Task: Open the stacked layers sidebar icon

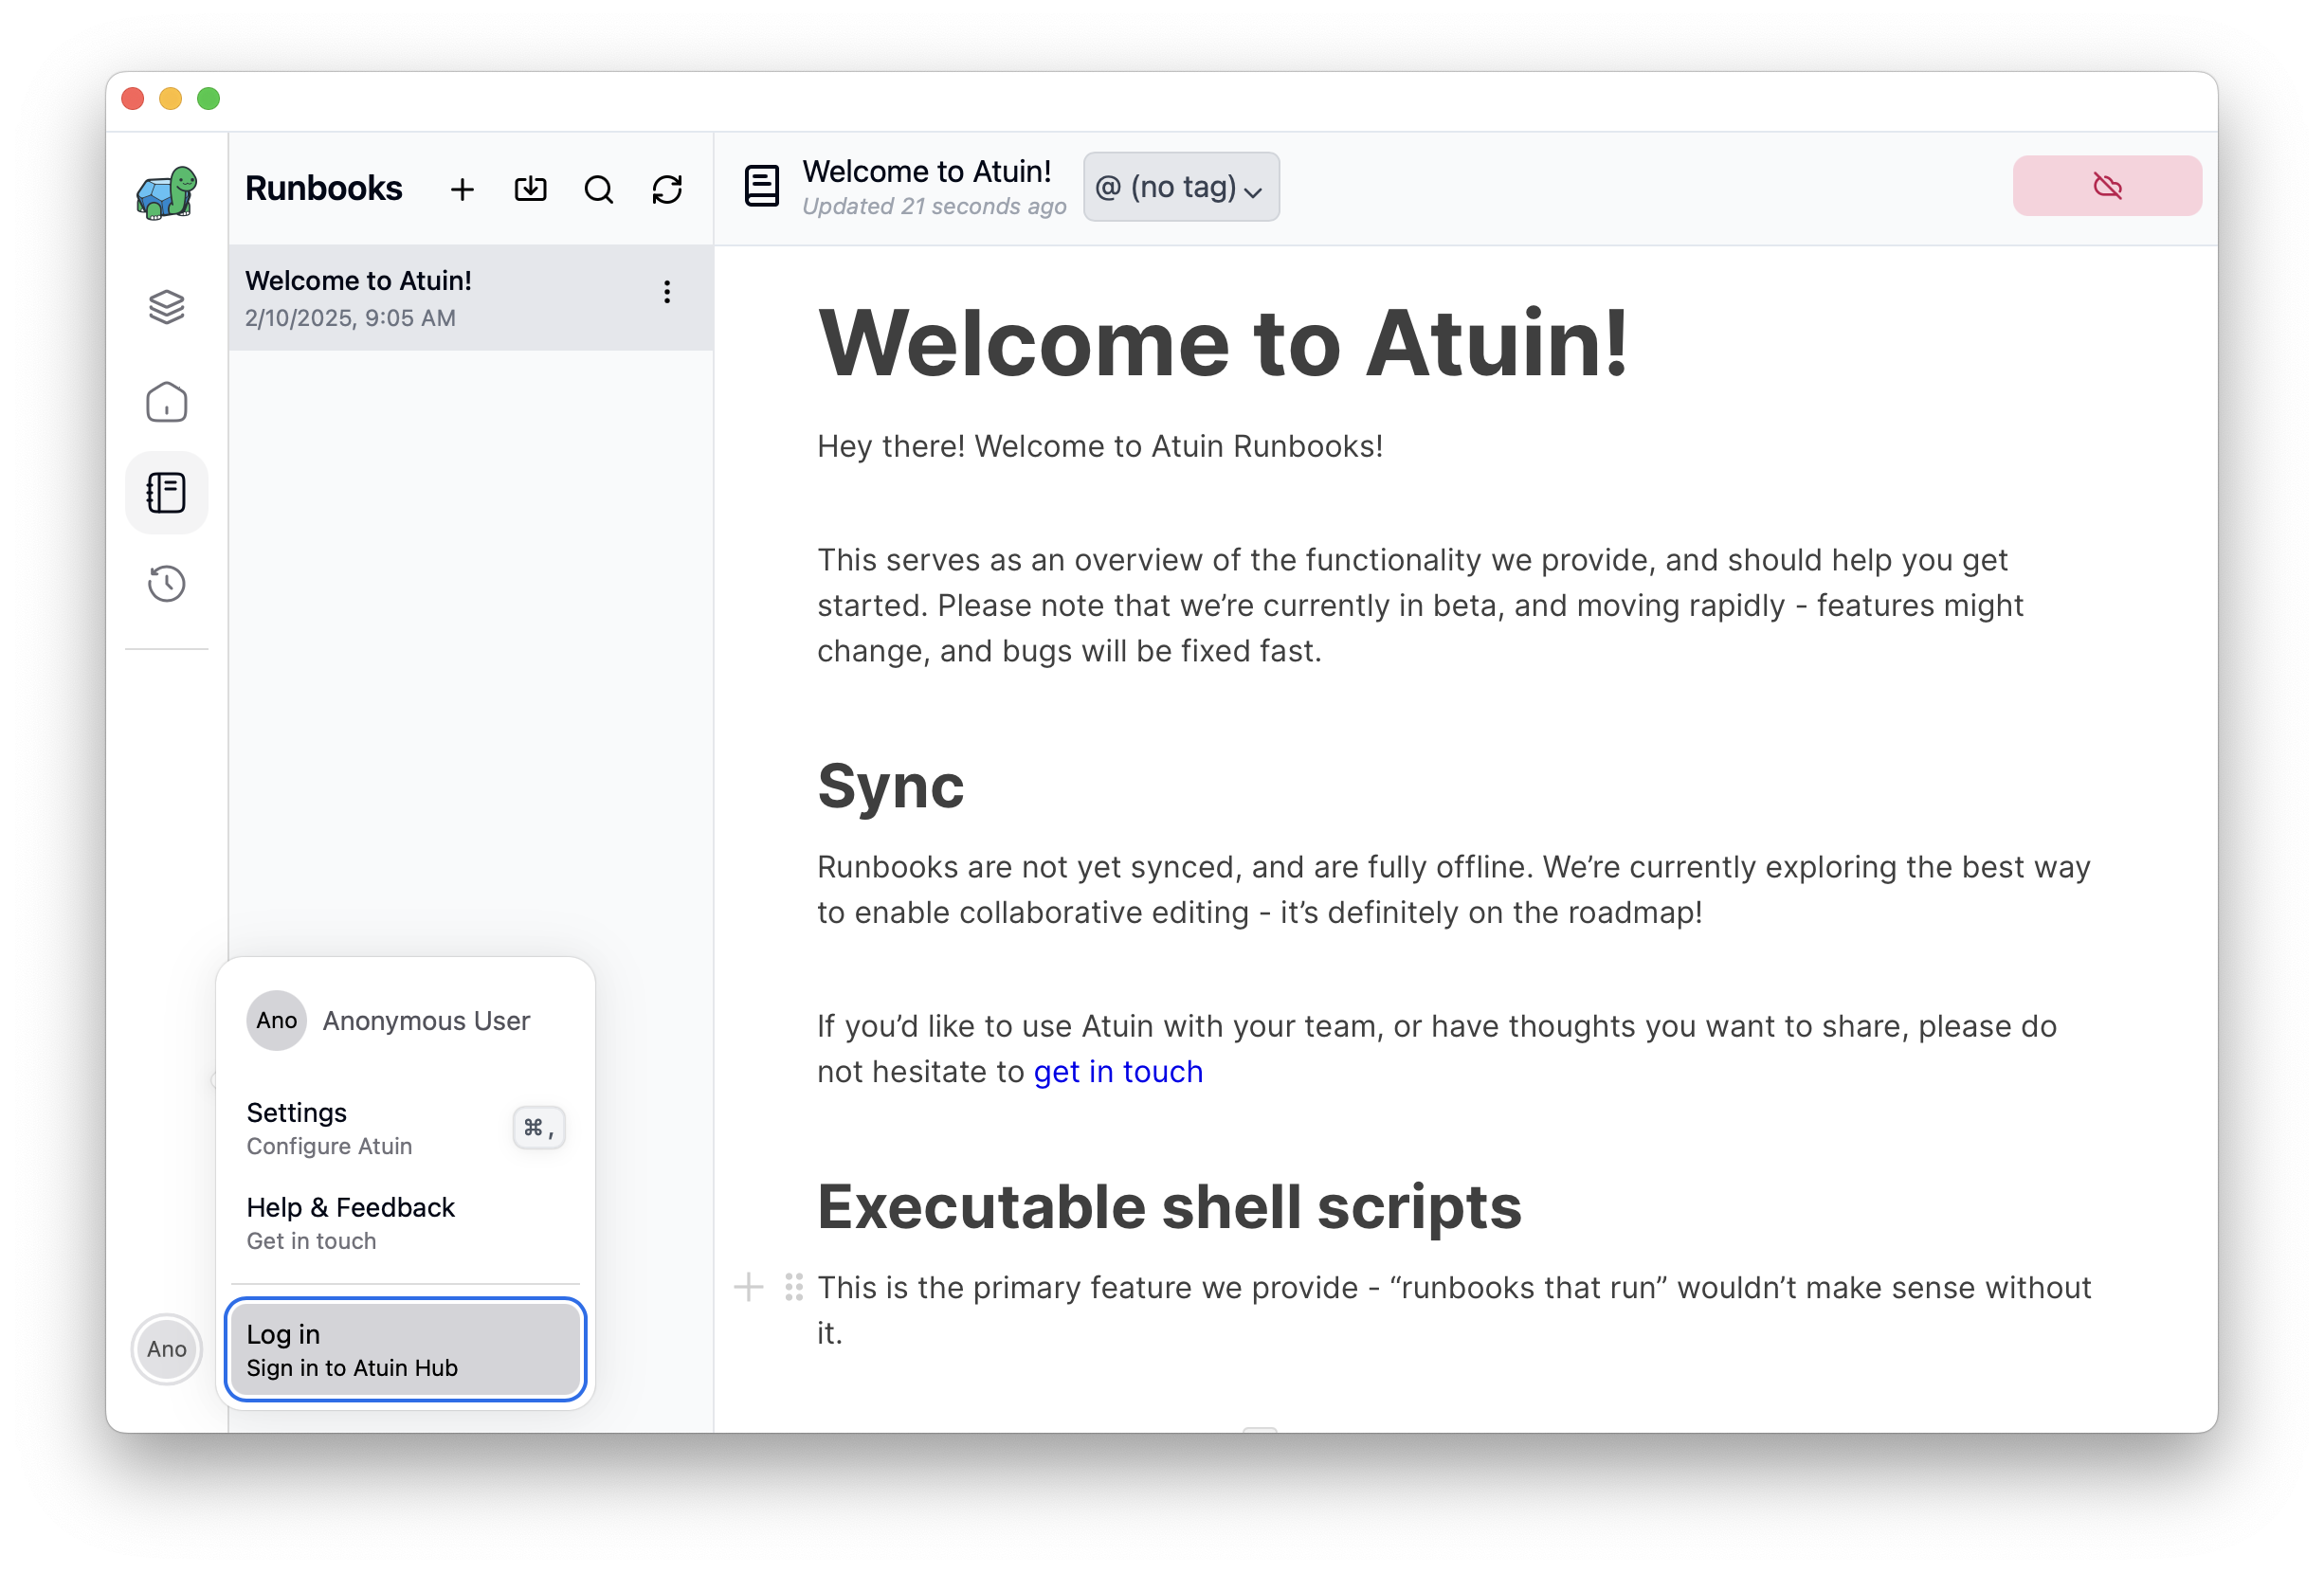Action: (x=166, y=307)
